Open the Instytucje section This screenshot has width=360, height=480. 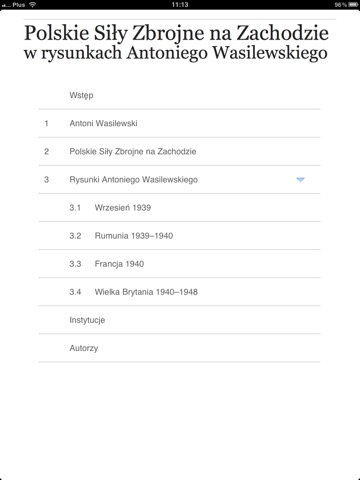click(x=179, y=320)
